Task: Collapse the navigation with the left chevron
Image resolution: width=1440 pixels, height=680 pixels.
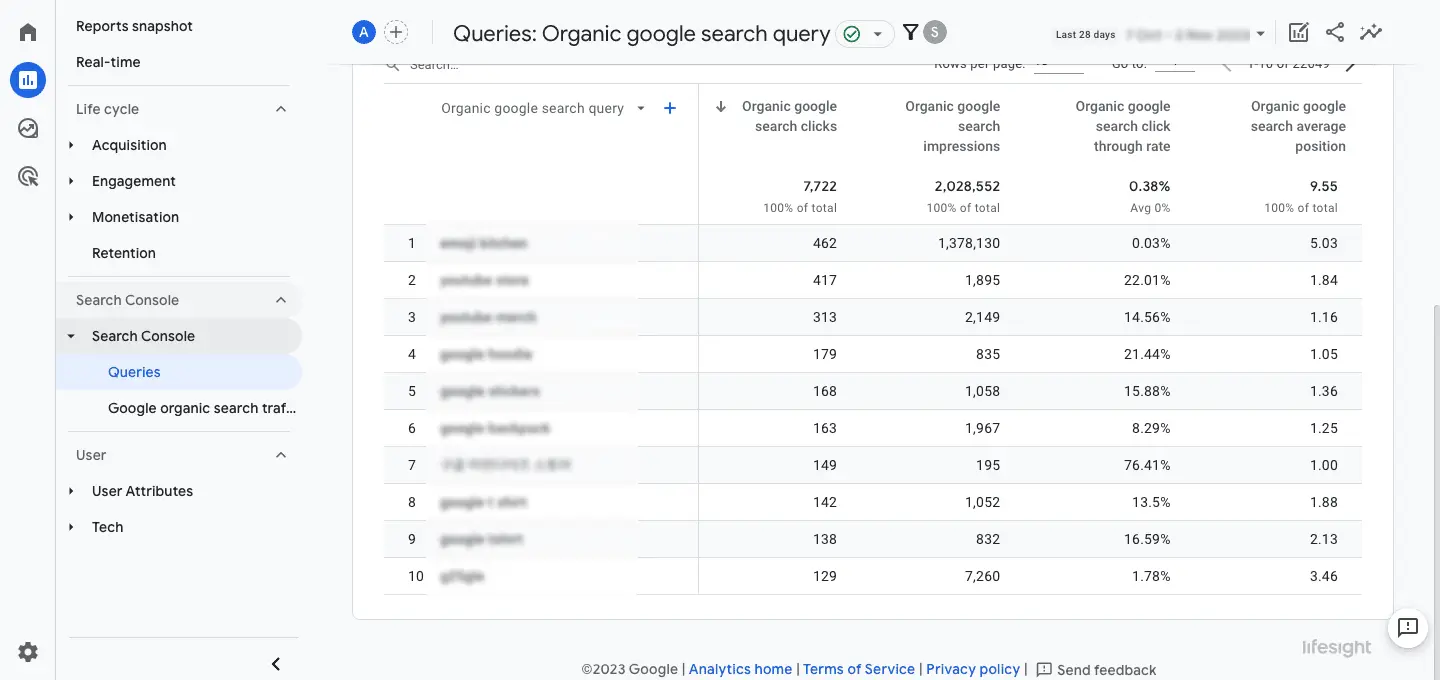Action: [x=276, y=664]
